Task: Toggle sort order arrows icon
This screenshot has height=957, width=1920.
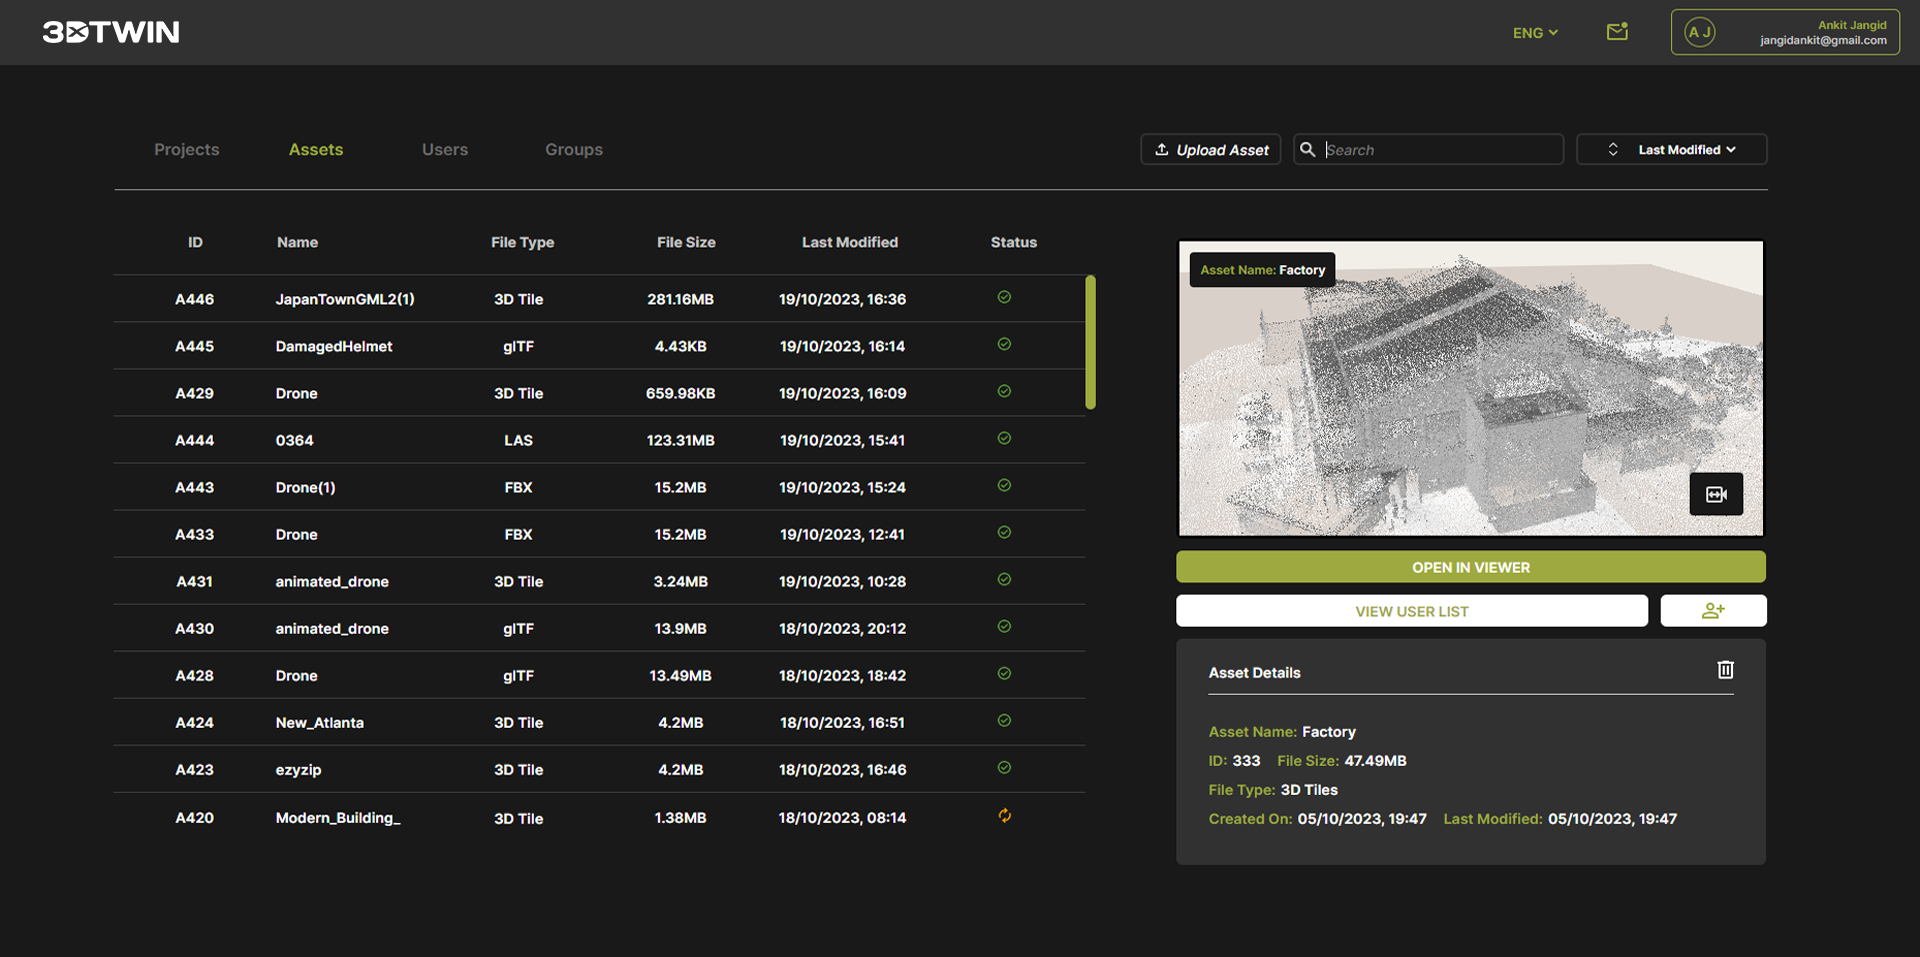Action: [1613, 149]
